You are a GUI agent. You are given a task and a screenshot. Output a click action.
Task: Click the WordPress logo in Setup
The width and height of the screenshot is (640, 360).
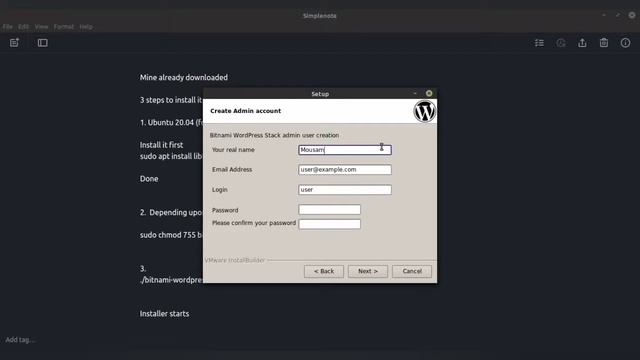pos(424,111)
